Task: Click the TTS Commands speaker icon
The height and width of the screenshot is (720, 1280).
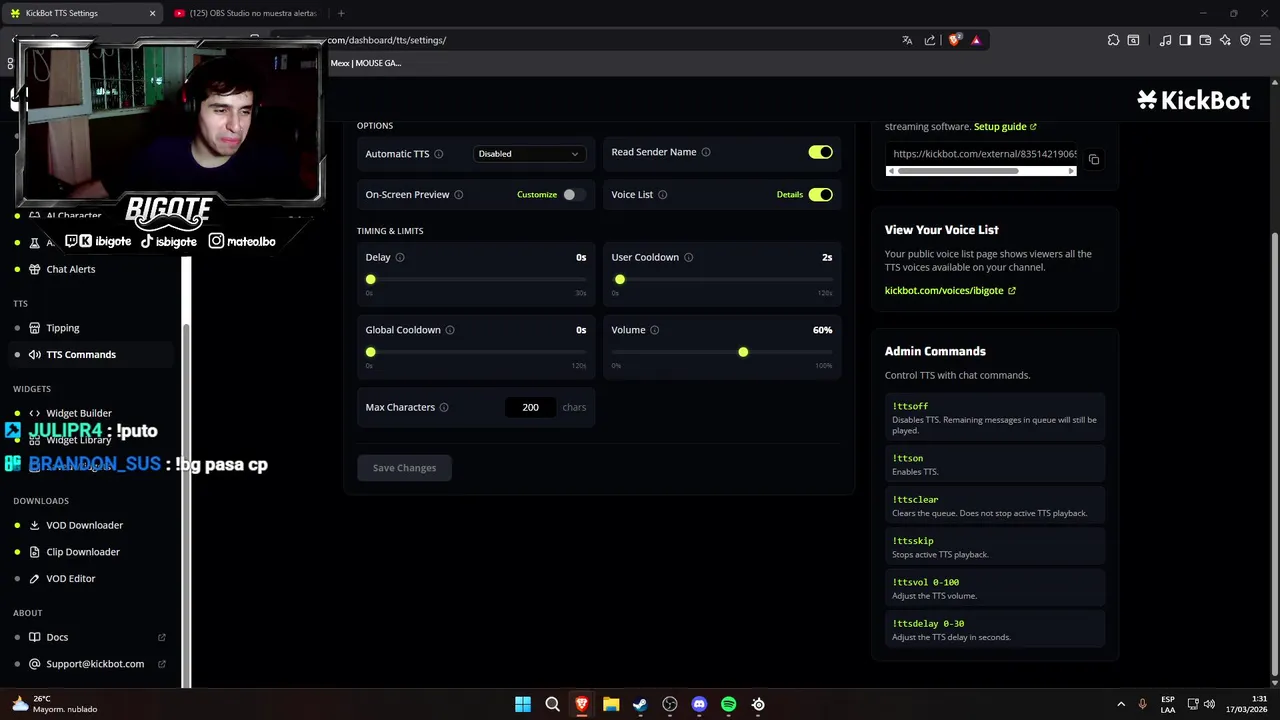Action: pos(35,354)
